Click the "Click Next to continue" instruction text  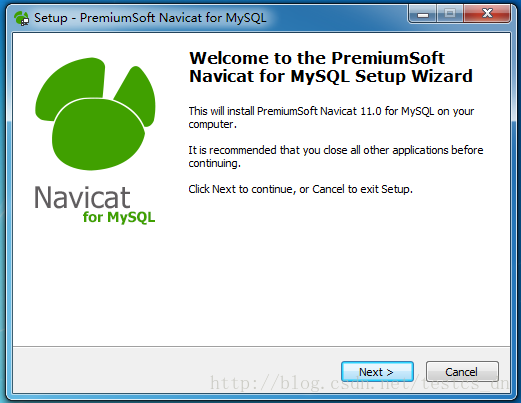pos(301,189)
